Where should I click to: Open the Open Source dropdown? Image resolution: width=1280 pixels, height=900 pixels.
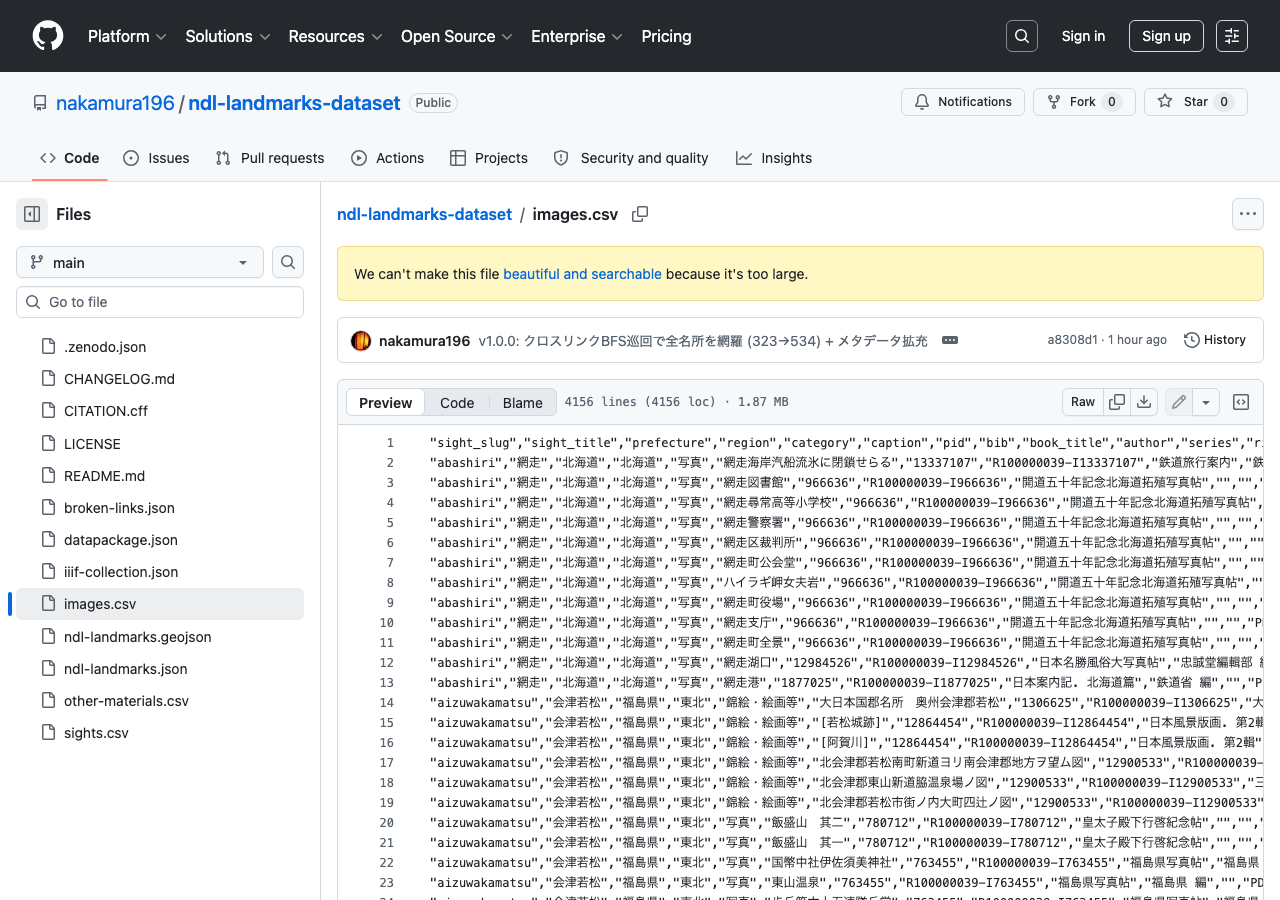coord(457,36)
